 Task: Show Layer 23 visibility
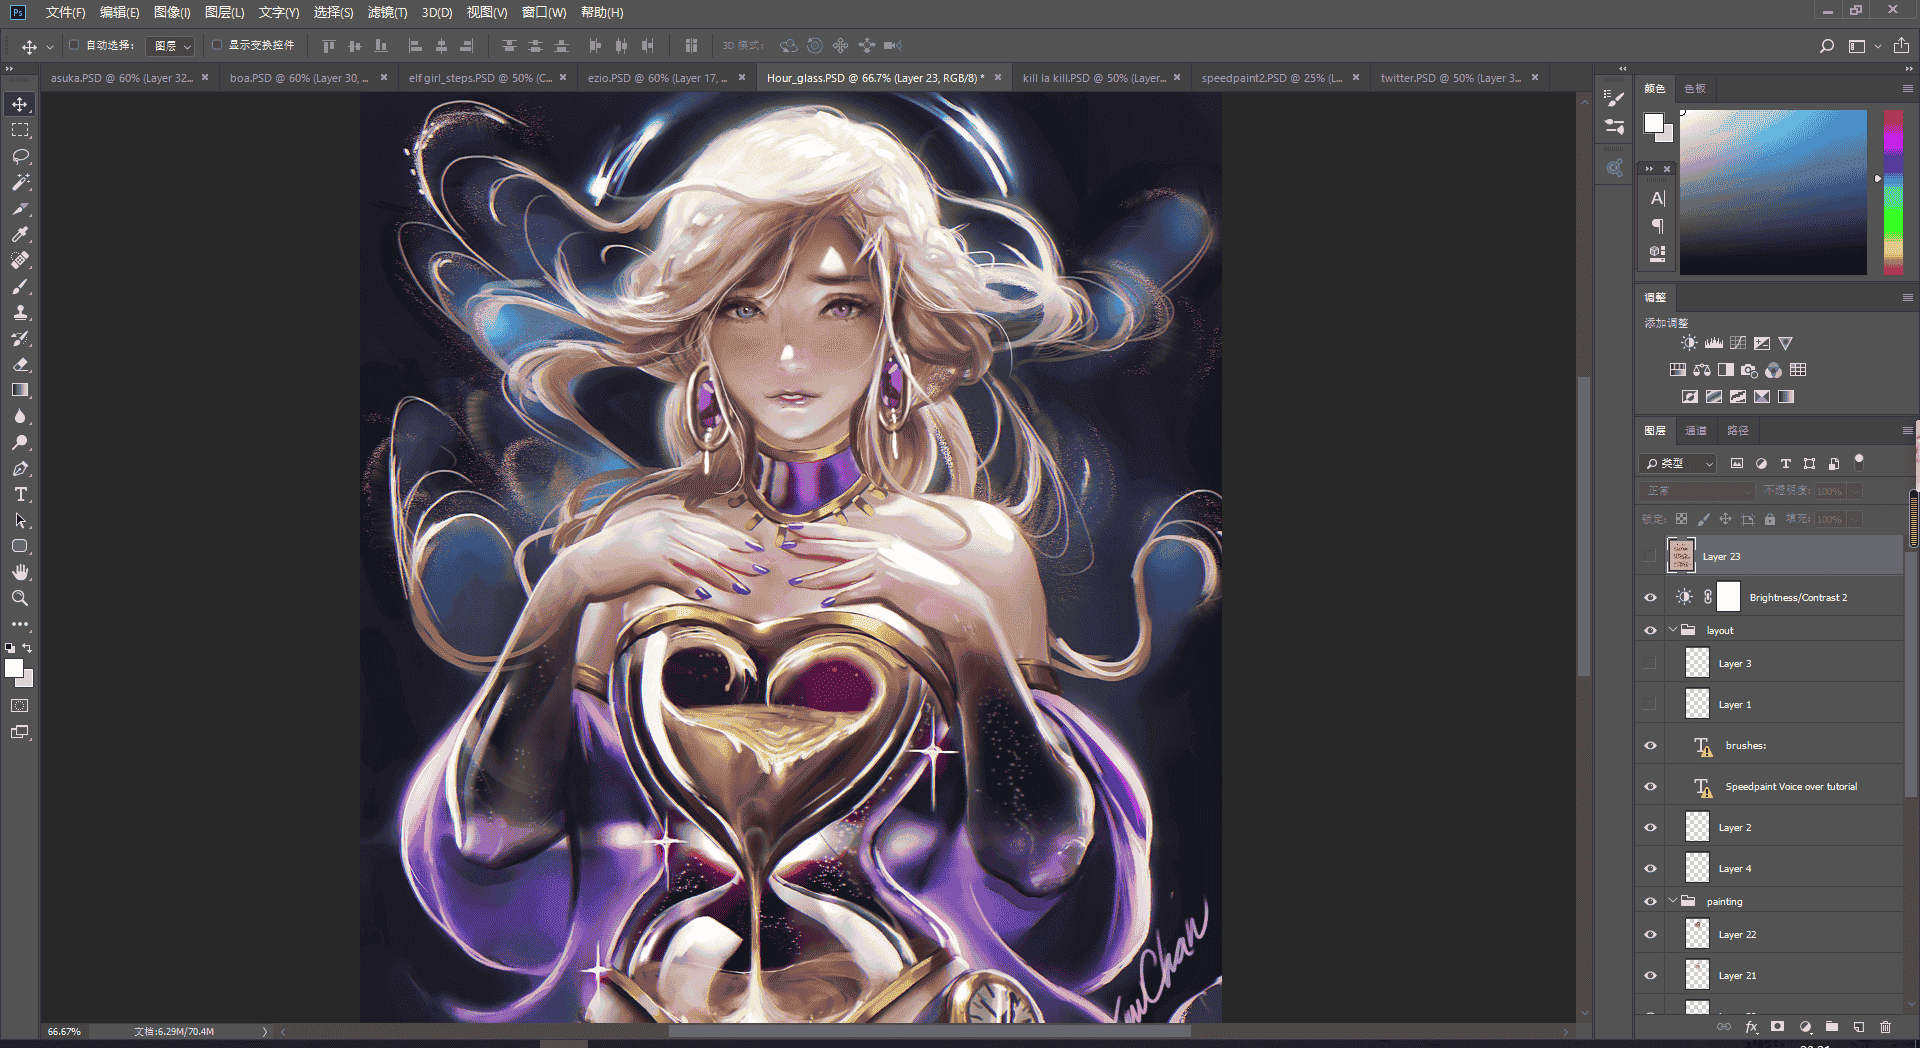1650,556
